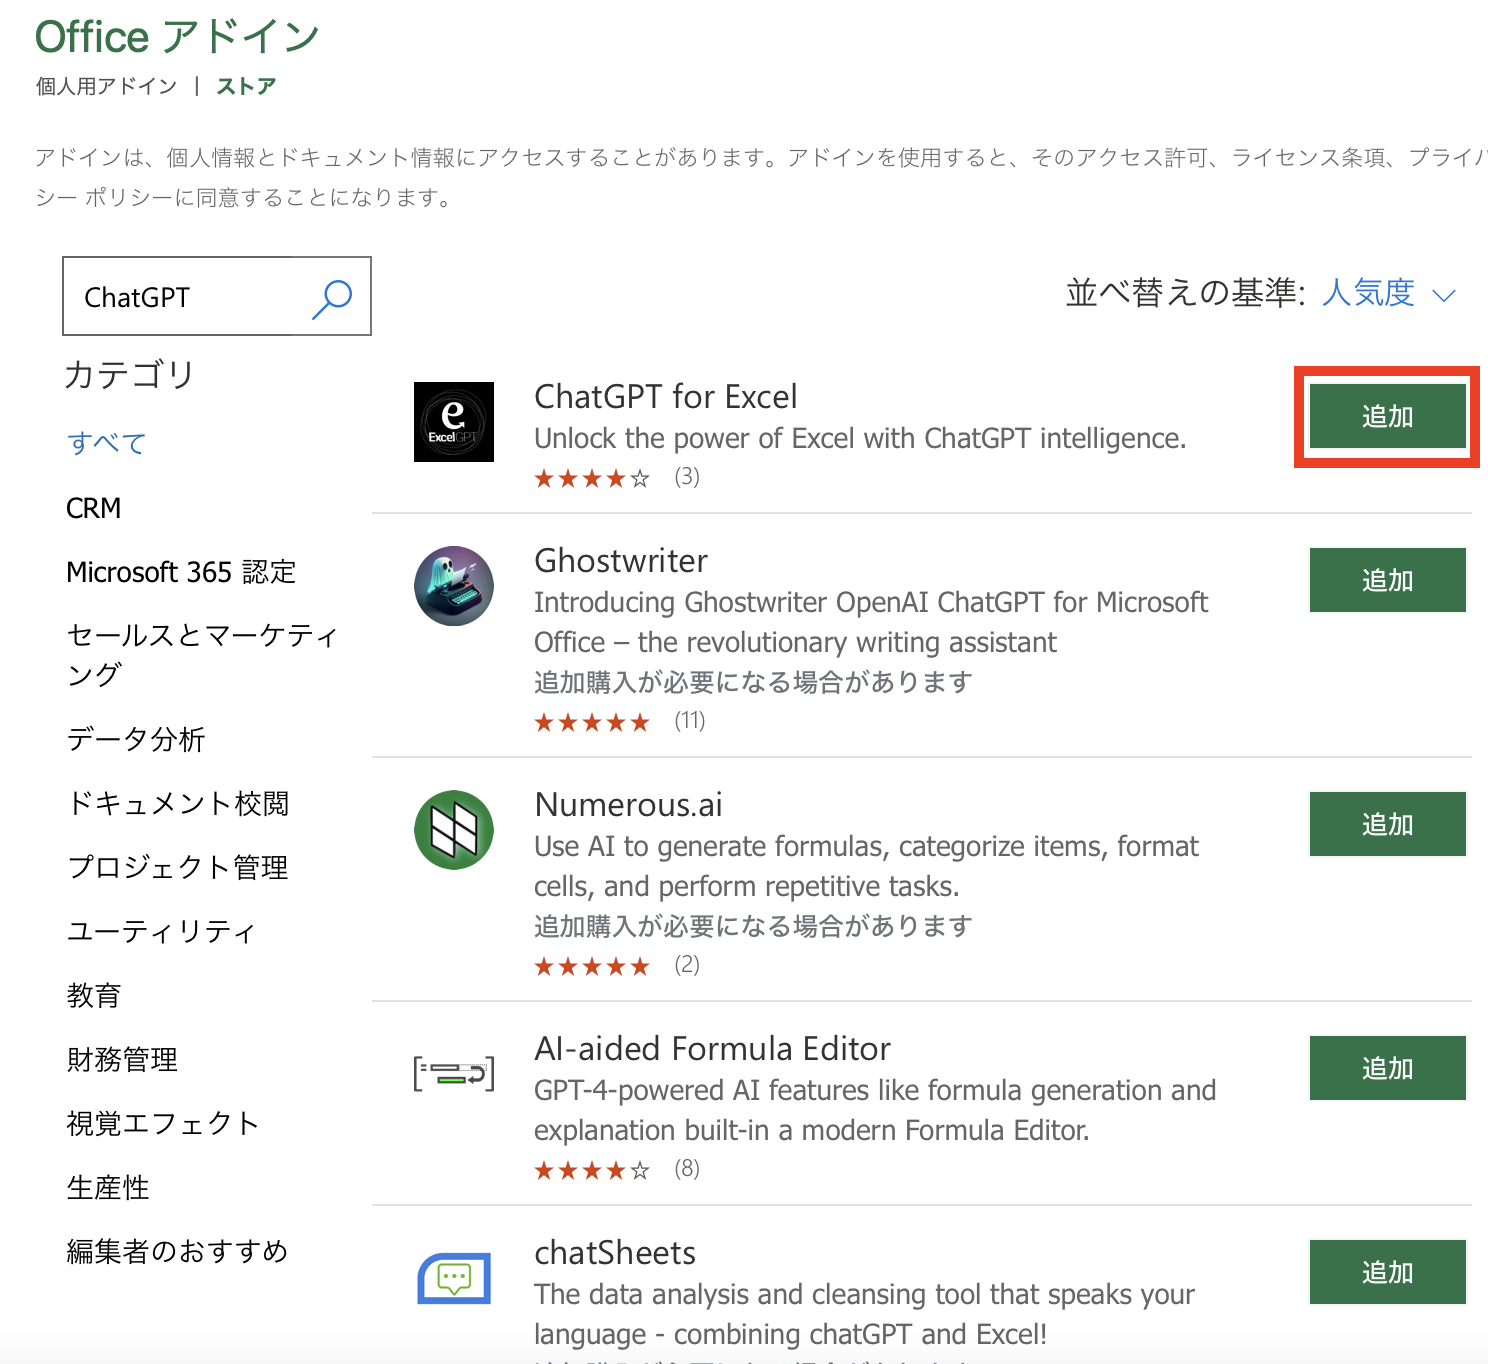1488x1364 pixels.
Task: Add the ChatGPT for Excel add-in
Action: [1387, 416]
